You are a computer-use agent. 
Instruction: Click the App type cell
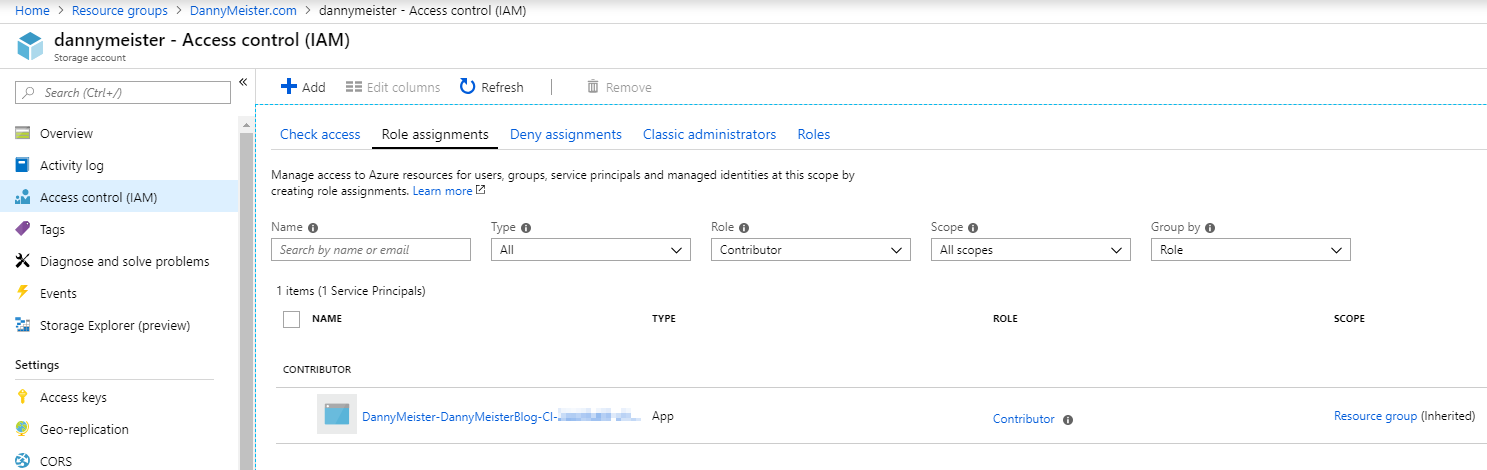pos(663,416)
